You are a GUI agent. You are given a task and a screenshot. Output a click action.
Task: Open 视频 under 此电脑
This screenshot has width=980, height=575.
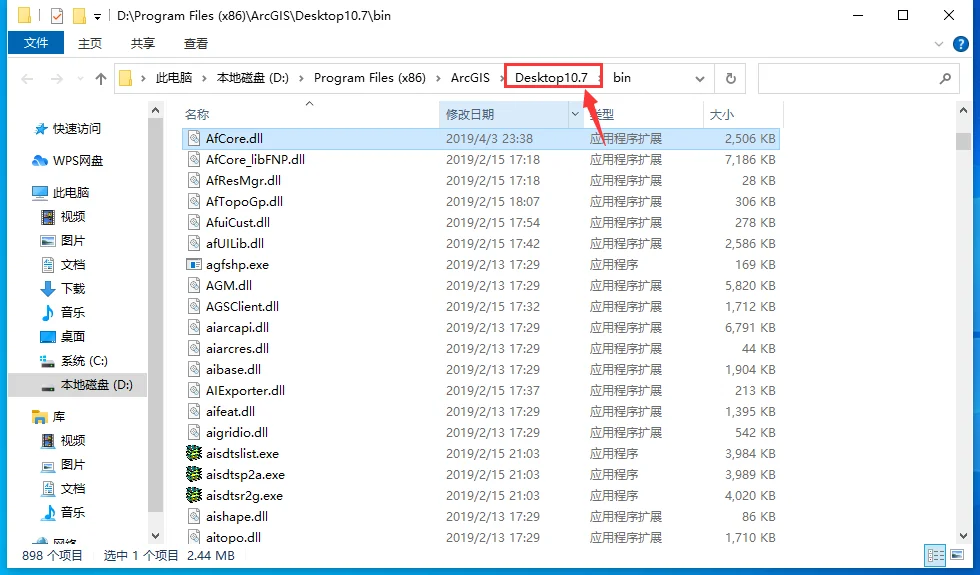coord(63,216)
